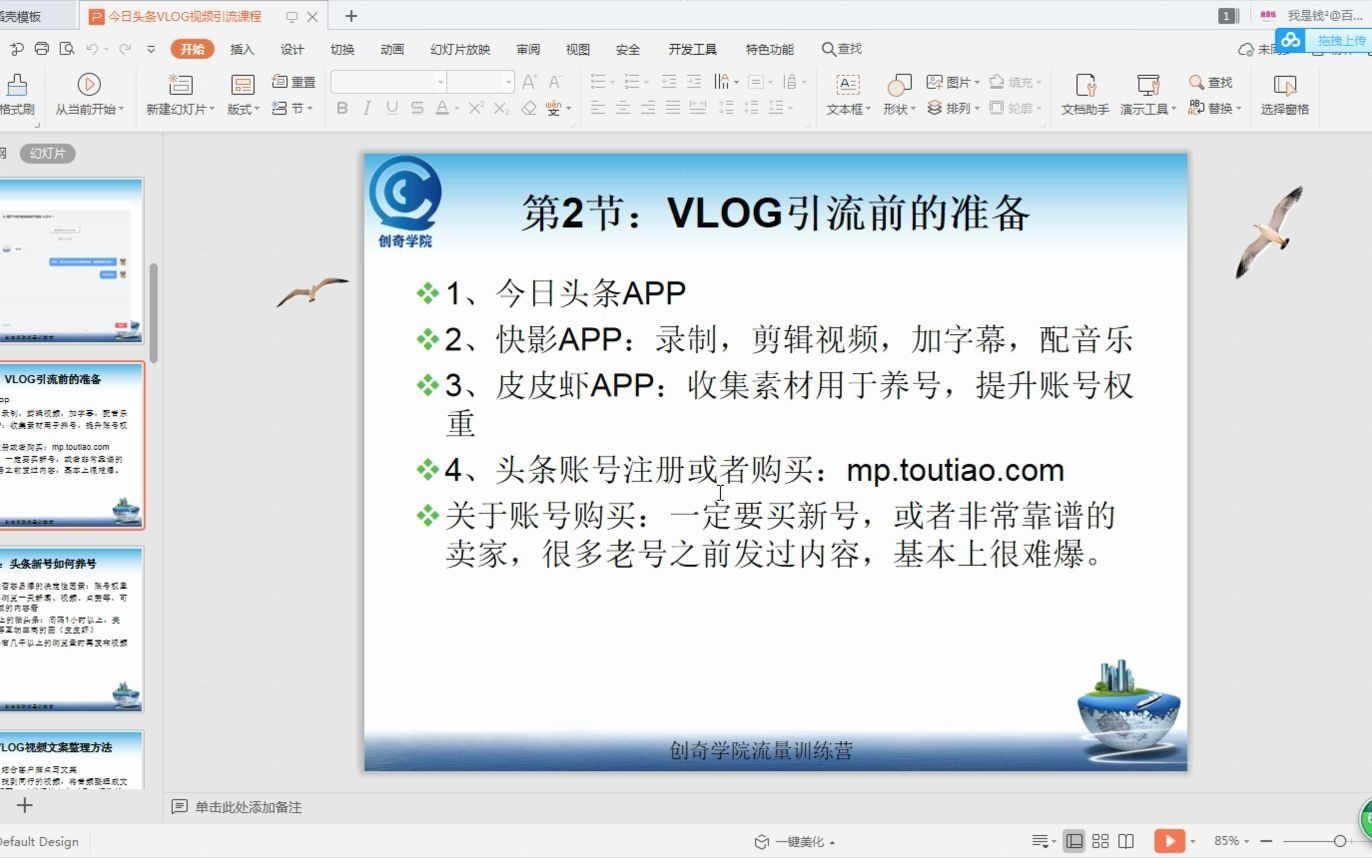Open the Review (审阅) tab
This screenshot has width=1372, height=858.
point(528,49)
